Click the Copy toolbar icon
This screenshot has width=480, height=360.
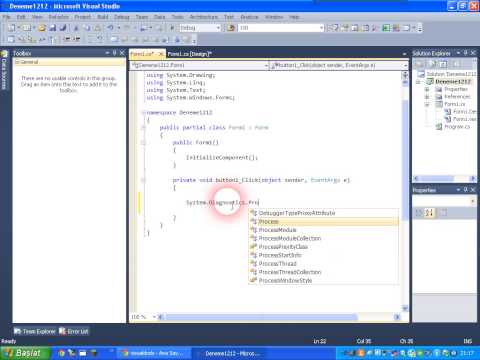pos(87,28)
